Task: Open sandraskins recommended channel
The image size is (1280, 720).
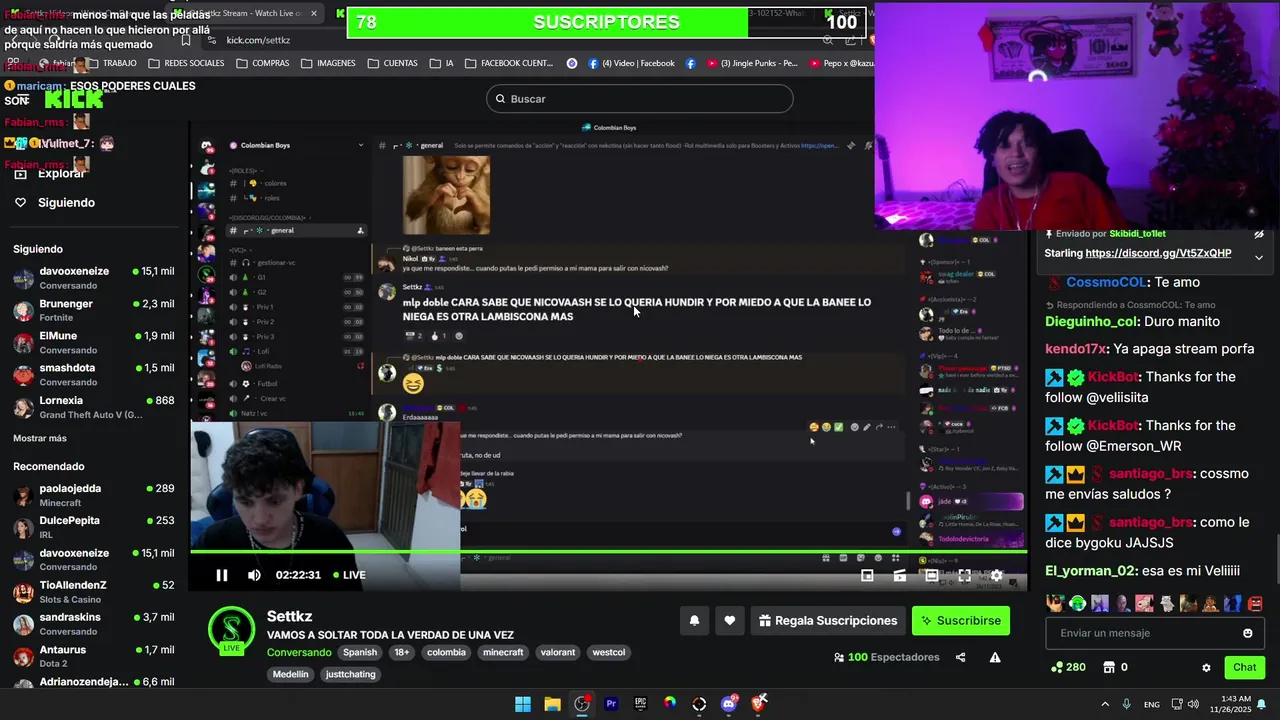Action: click(x=94, y=623)
